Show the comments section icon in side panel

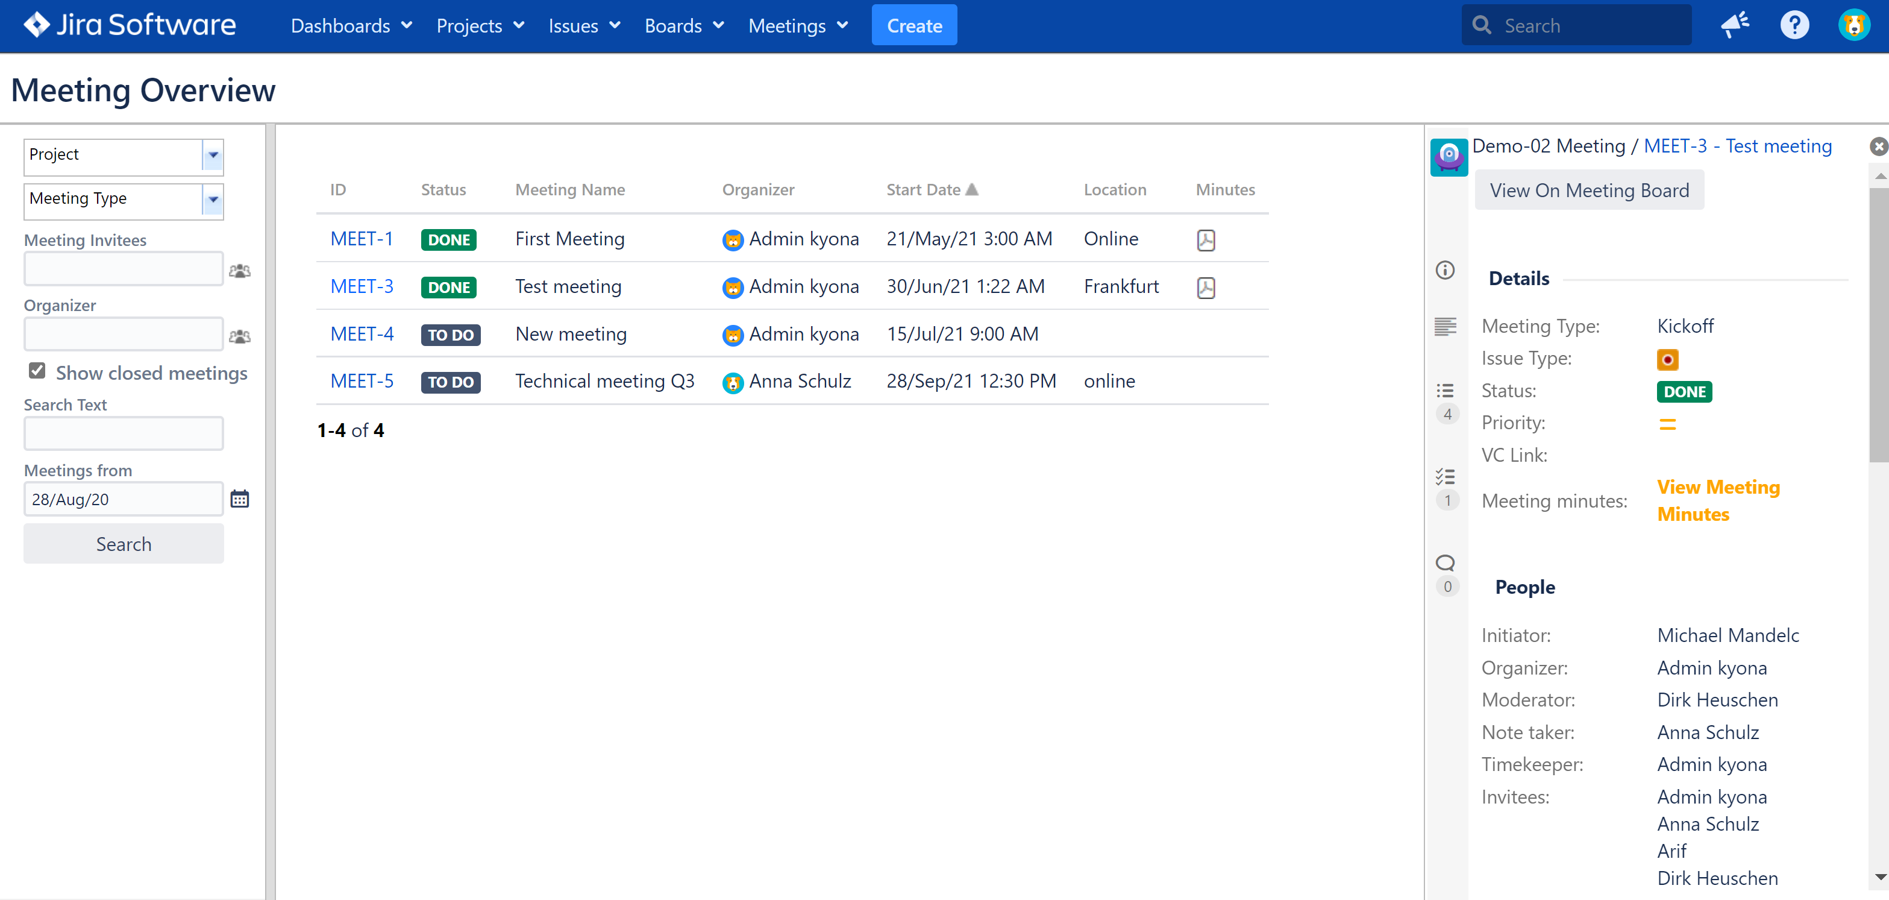(x=1445, y=564)
